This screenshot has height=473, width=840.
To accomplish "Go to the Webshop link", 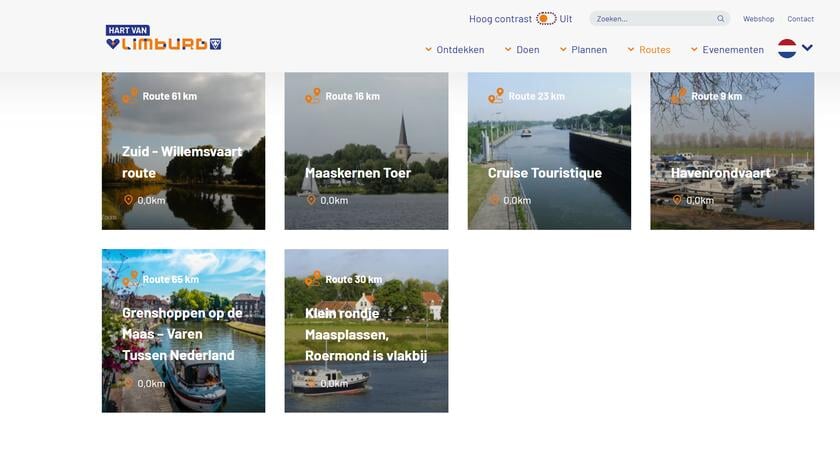I will pyautogui.click(x=758, y=19).
